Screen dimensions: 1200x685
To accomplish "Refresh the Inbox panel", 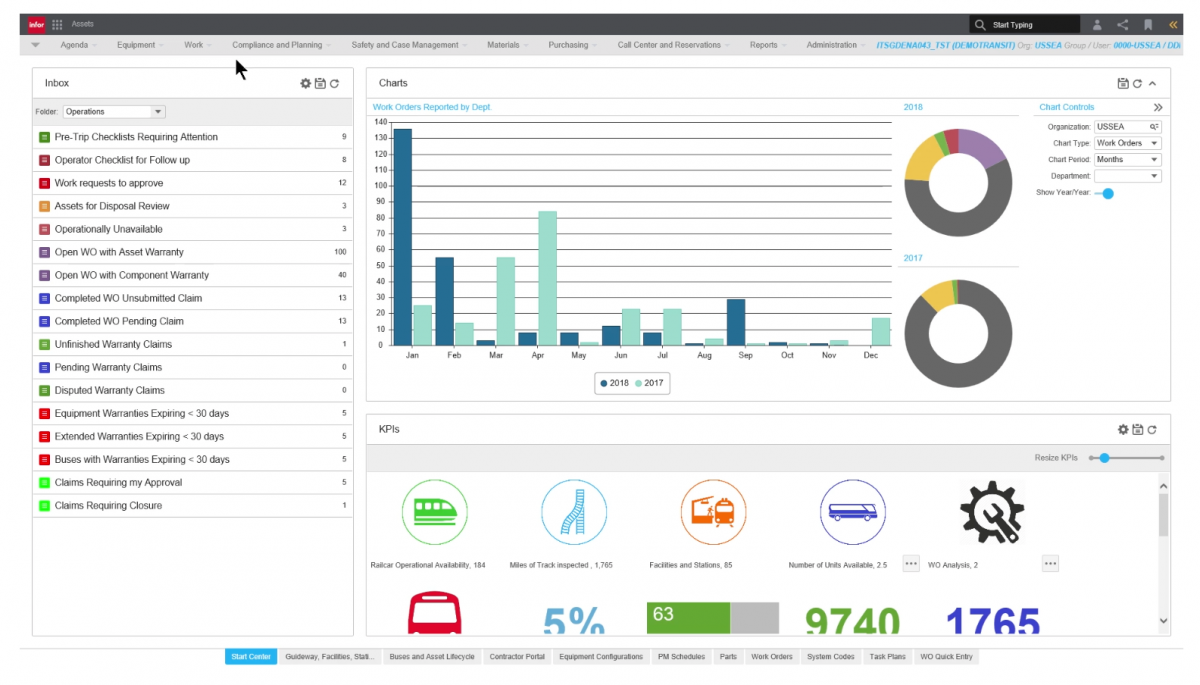I will (334, 84).
